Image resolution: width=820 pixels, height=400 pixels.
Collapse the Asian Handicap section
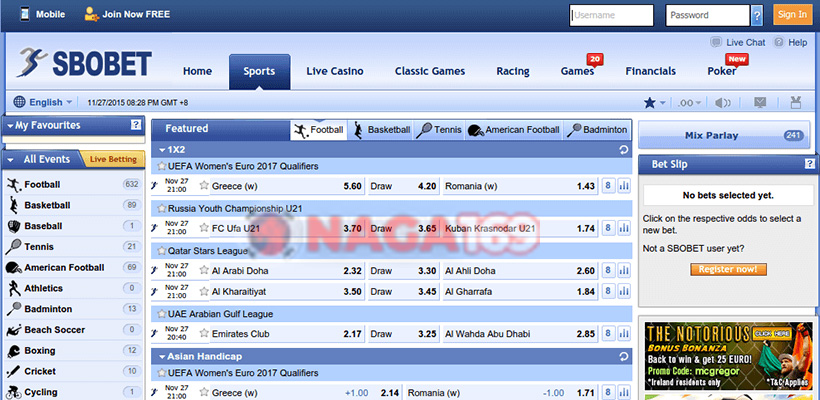pyautogui.click(x=162, y=357)
